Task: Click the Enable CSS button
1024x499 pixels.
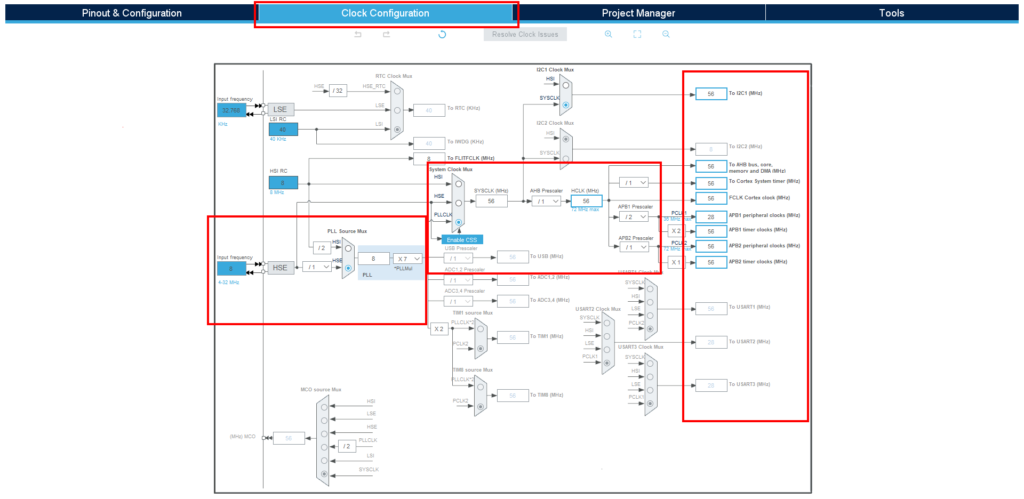Action: 462,240
